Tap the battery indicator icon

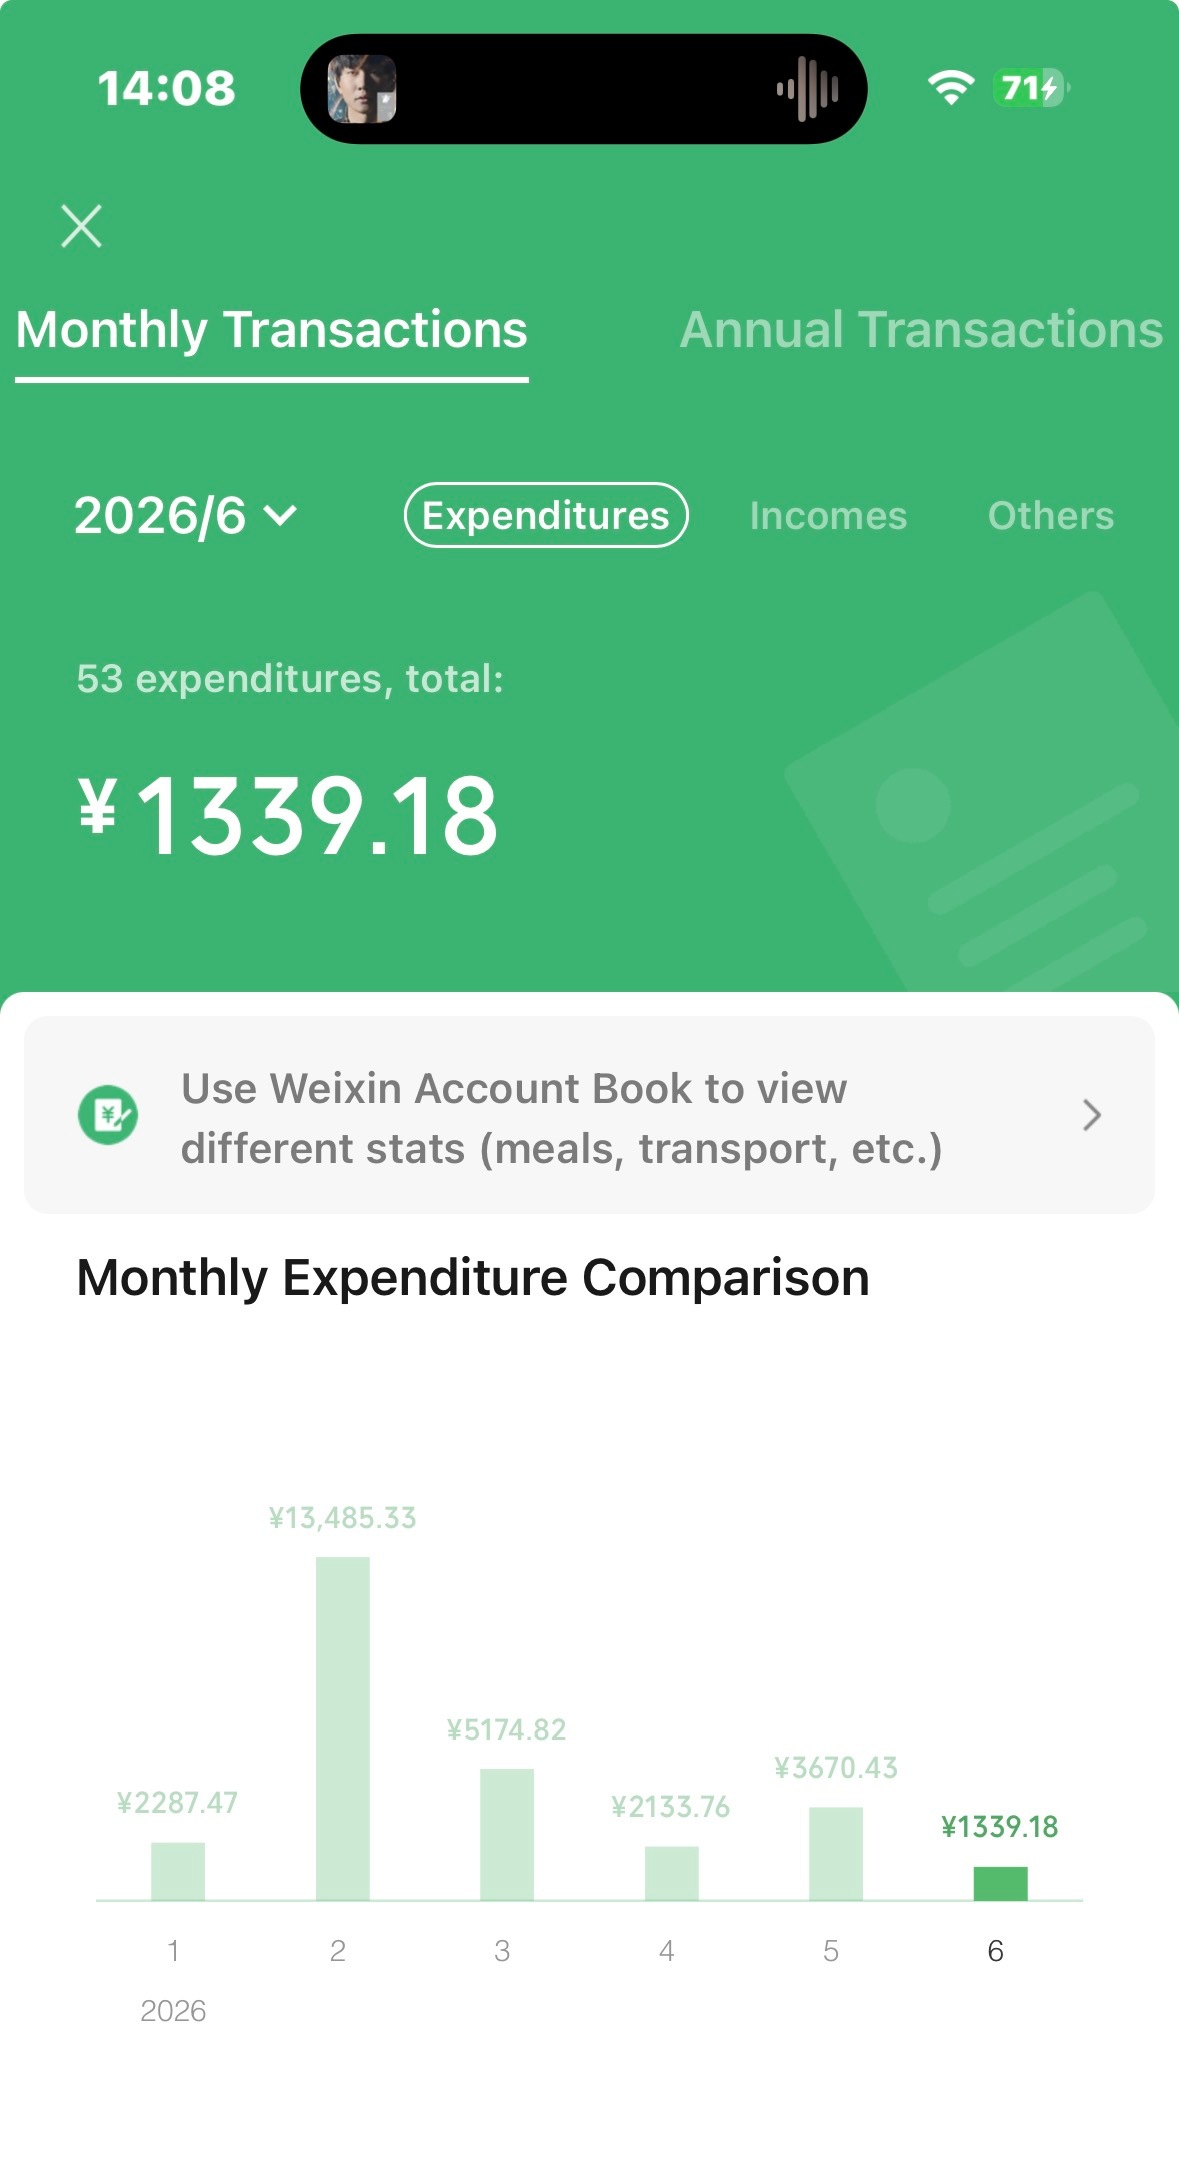pos(1031,88)
